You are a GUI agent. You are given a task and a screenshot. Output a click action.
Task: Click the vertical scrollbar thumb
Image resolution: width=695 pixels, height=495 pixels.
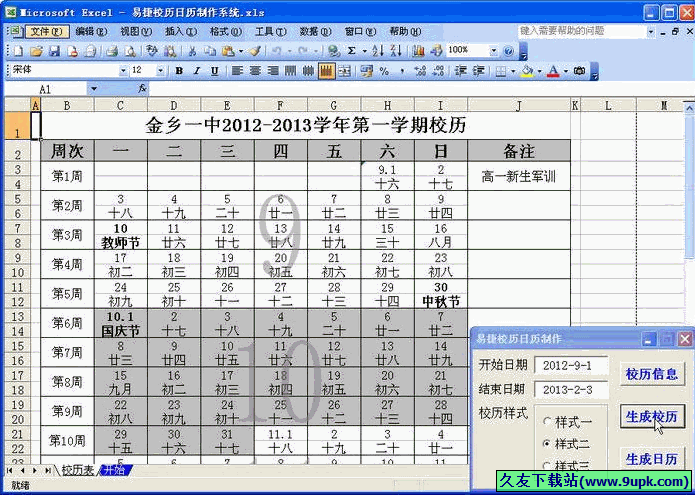pos(689,187)
